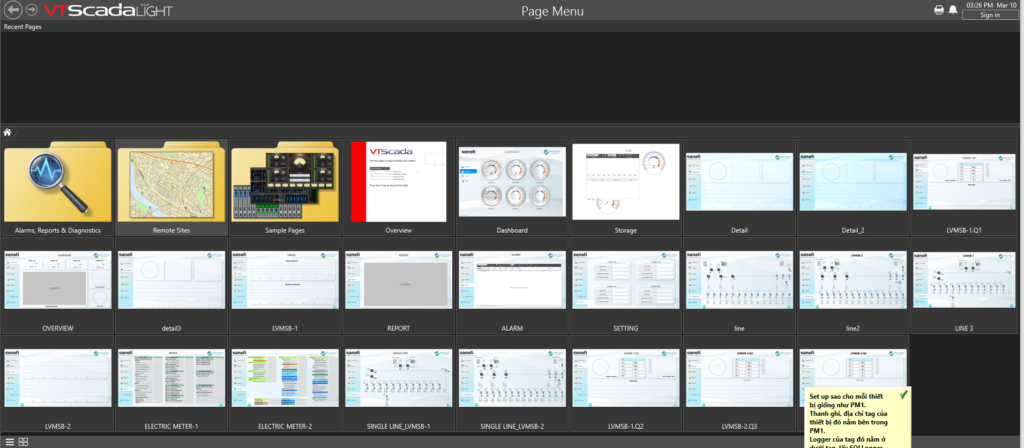Click the back navigation arrow
Image resolution: width=1024 pixels, height=448 pixels.
coord(12,10)
